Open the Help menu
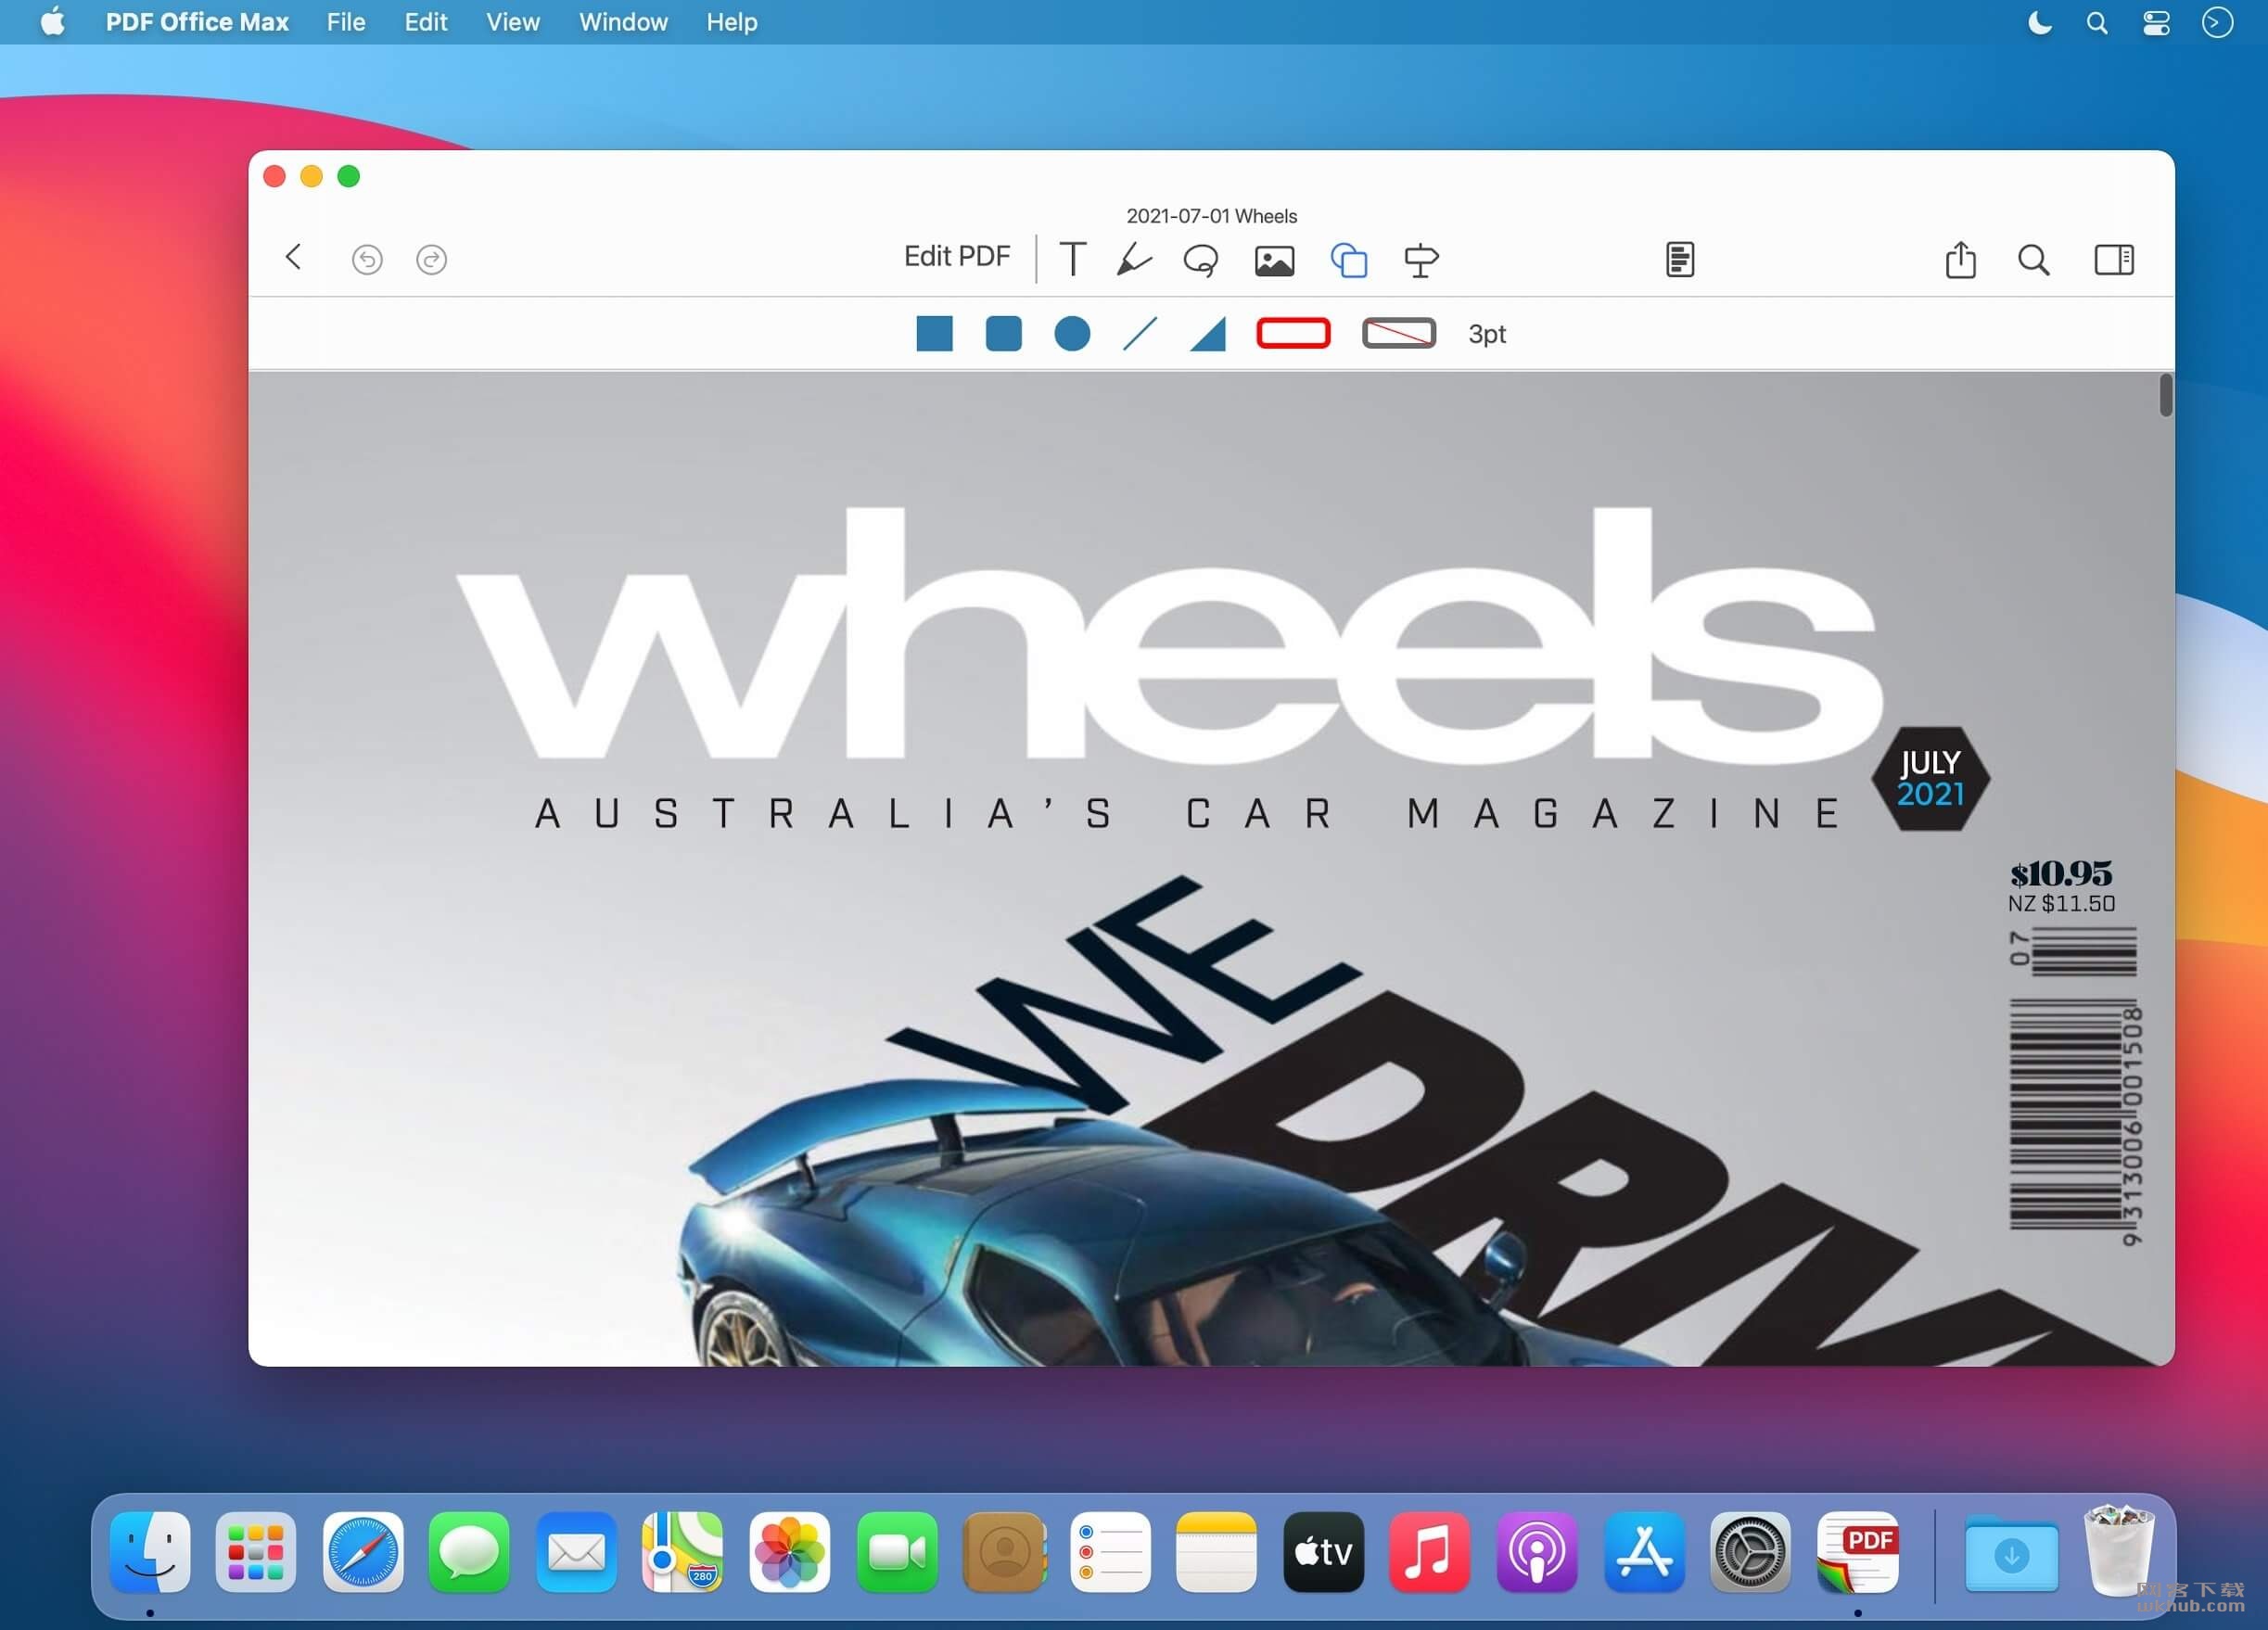This screenshot has height=1630, width=2268. click(732, 22)
